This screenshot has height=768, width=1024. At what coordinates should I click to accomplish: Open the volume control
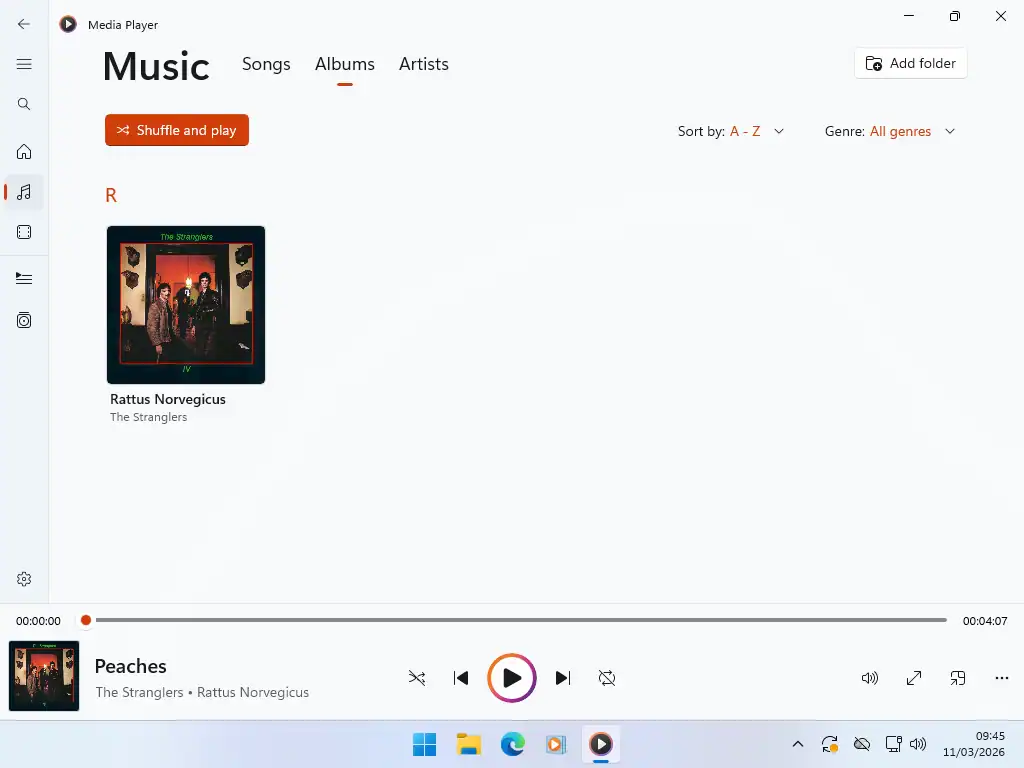pos(869,678)
